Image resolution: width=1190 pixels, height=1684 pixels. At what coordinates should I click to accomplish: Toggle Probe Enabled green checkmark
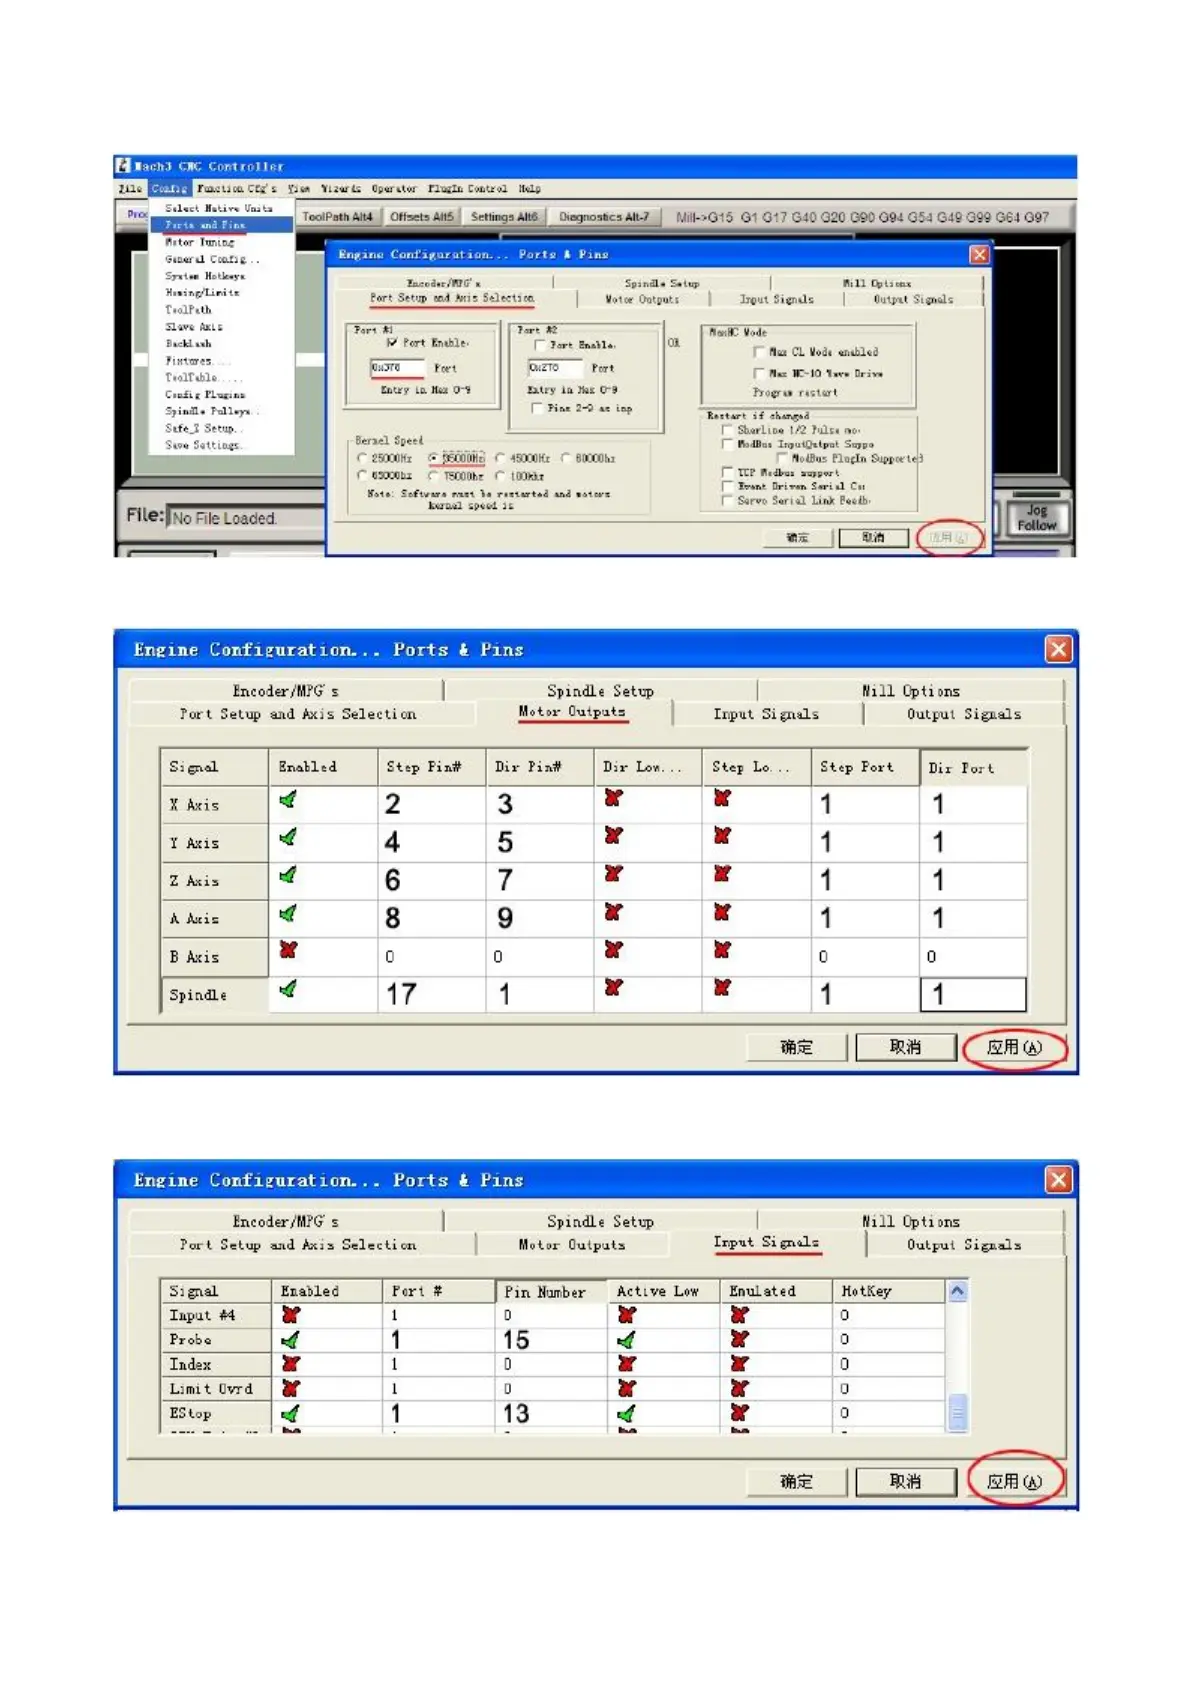click(x=291, y=1341)
